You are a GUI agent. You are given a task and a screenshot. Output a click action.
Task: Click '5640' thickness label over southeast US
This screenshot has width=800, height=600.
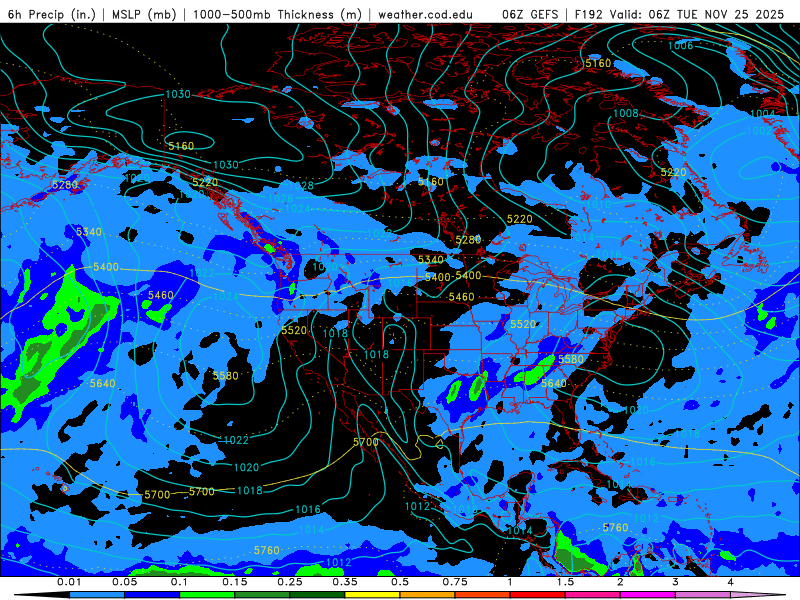554,383
